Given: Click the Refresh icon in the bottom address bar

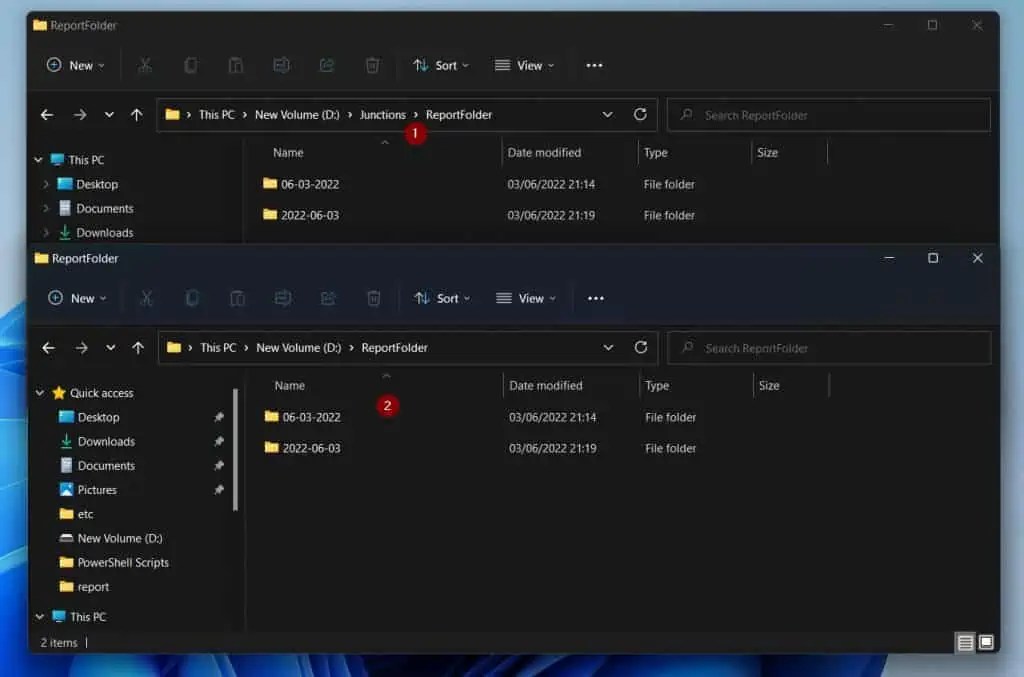Looking at the screenshot, I should click(641, 347).
